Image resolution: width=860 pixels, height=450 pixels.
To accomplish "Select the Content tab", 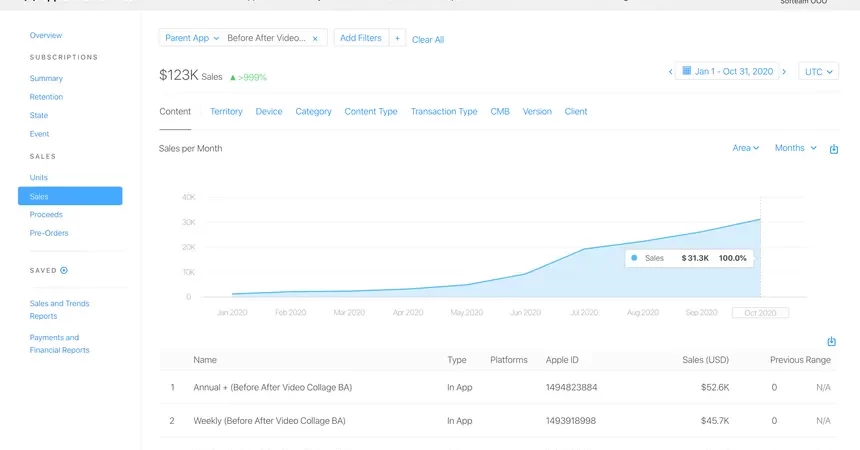I will point(175,111).
